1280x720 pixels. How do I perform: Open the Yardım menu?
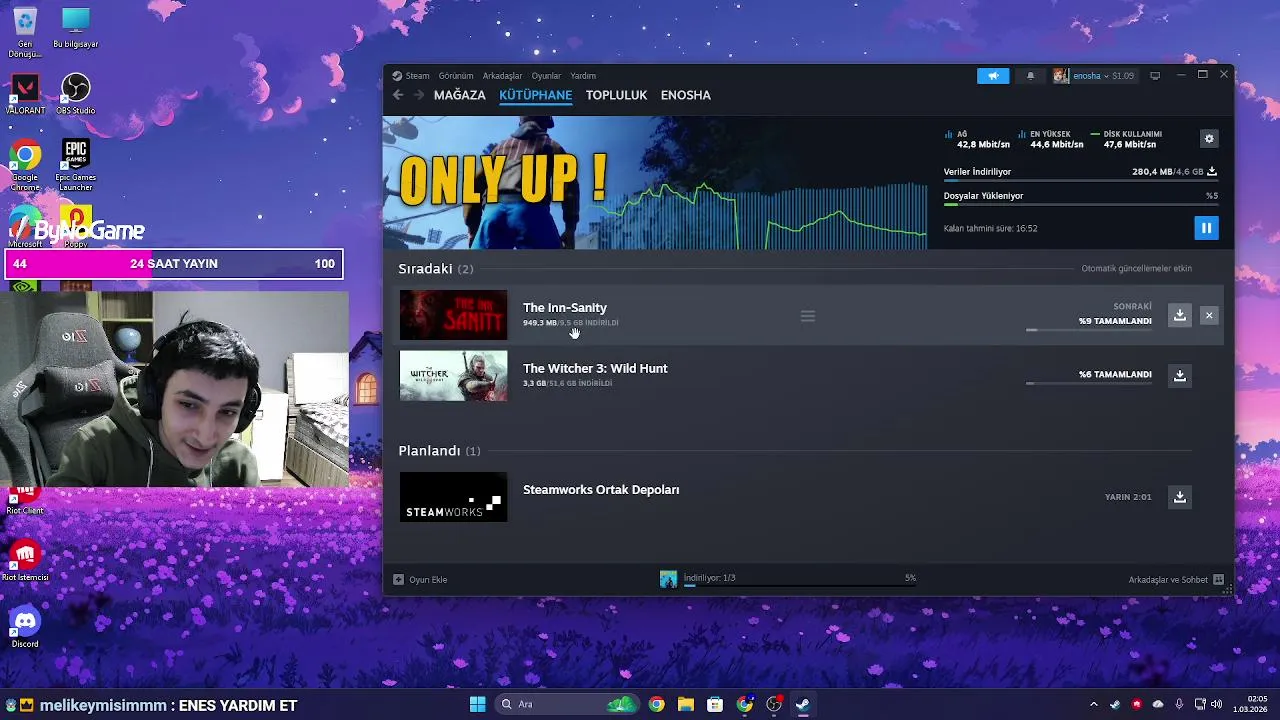583,76
